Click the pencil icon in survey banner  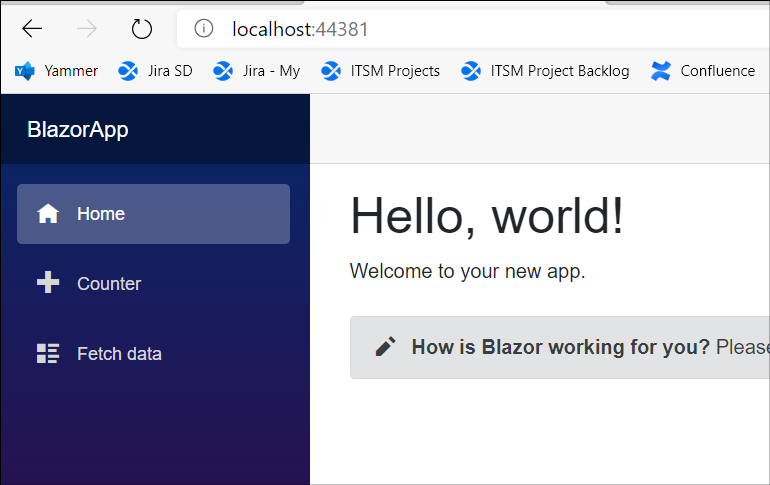click(385, 347)
